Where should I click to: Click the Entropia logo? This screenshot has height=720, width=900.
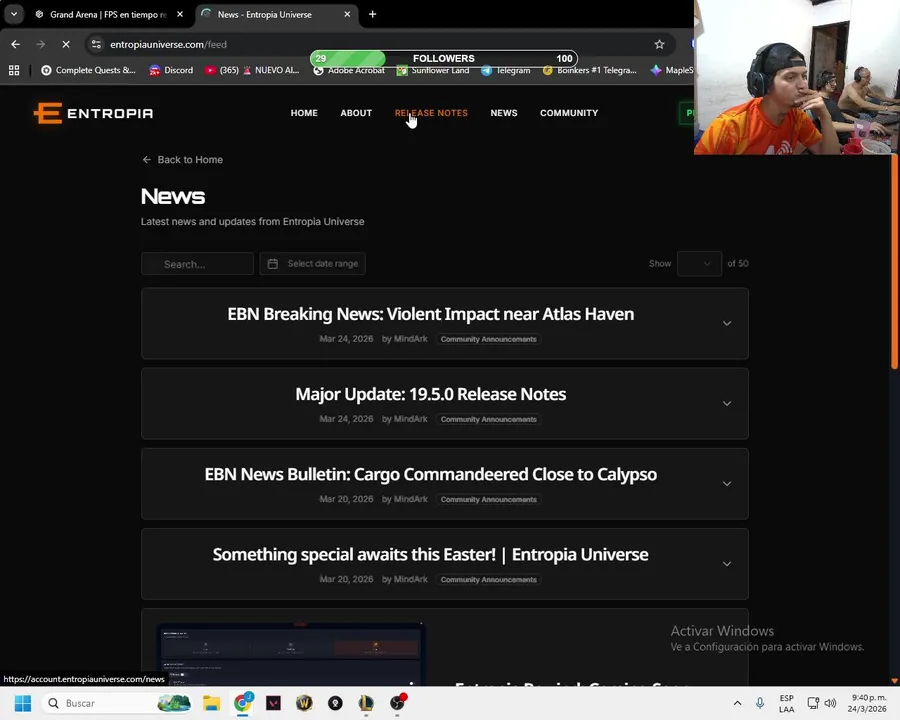[x=94, y=113]
